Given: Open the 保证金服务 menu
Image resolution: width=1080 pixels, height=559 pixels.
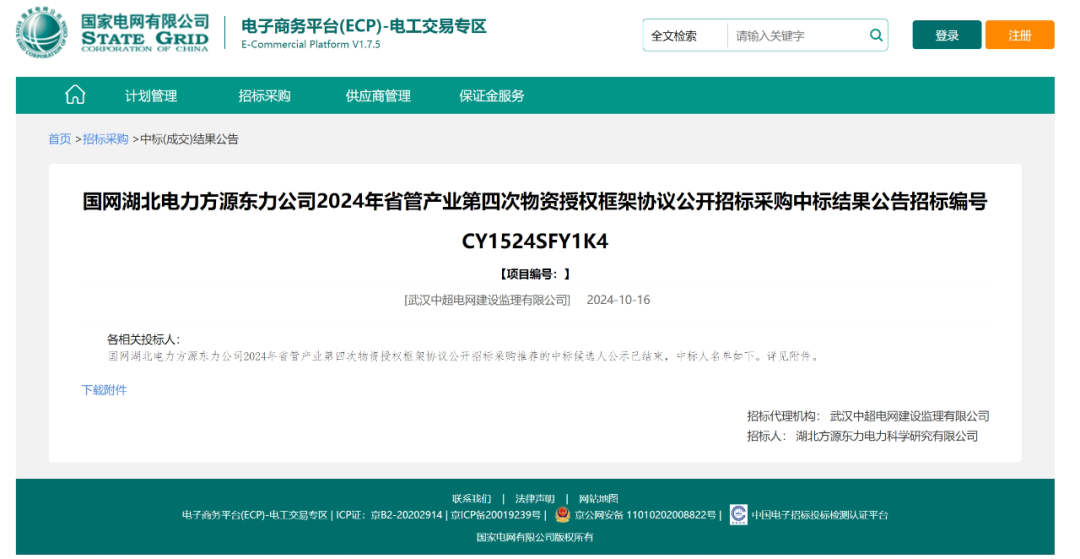Looking at the screenshot, I should click(492, 96).
